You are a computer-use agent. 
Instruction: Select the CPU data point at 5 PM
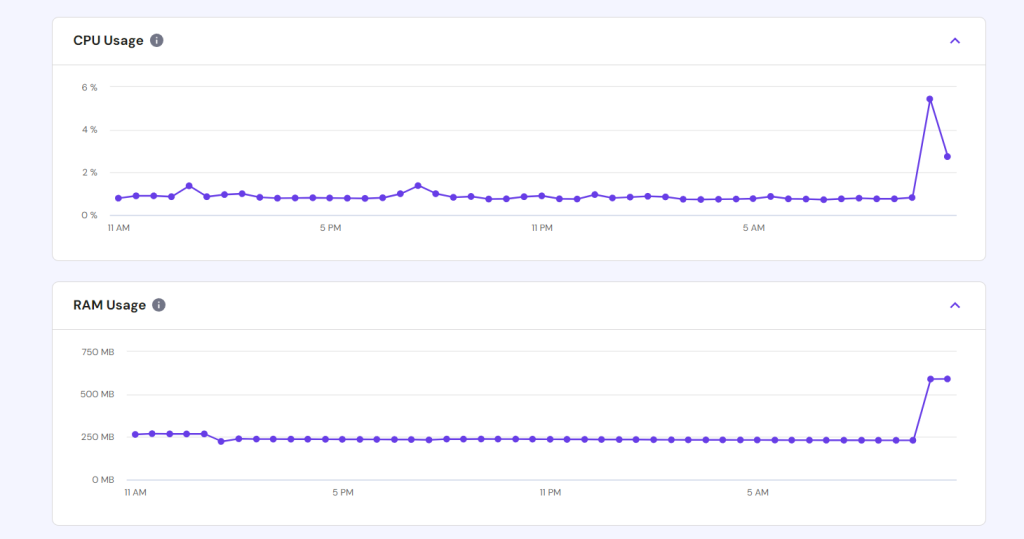click(330, 198)
